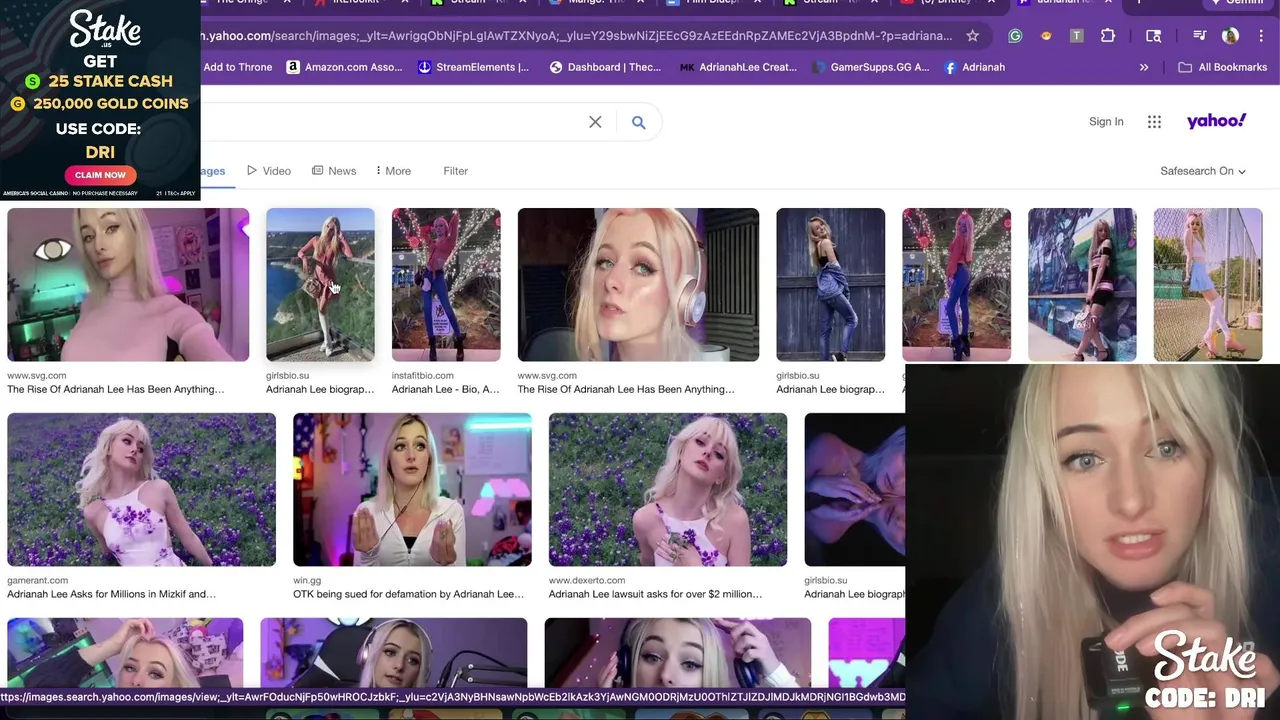Open the Filter options
This screenshot has height=720, width=1280.
[455, 171]
